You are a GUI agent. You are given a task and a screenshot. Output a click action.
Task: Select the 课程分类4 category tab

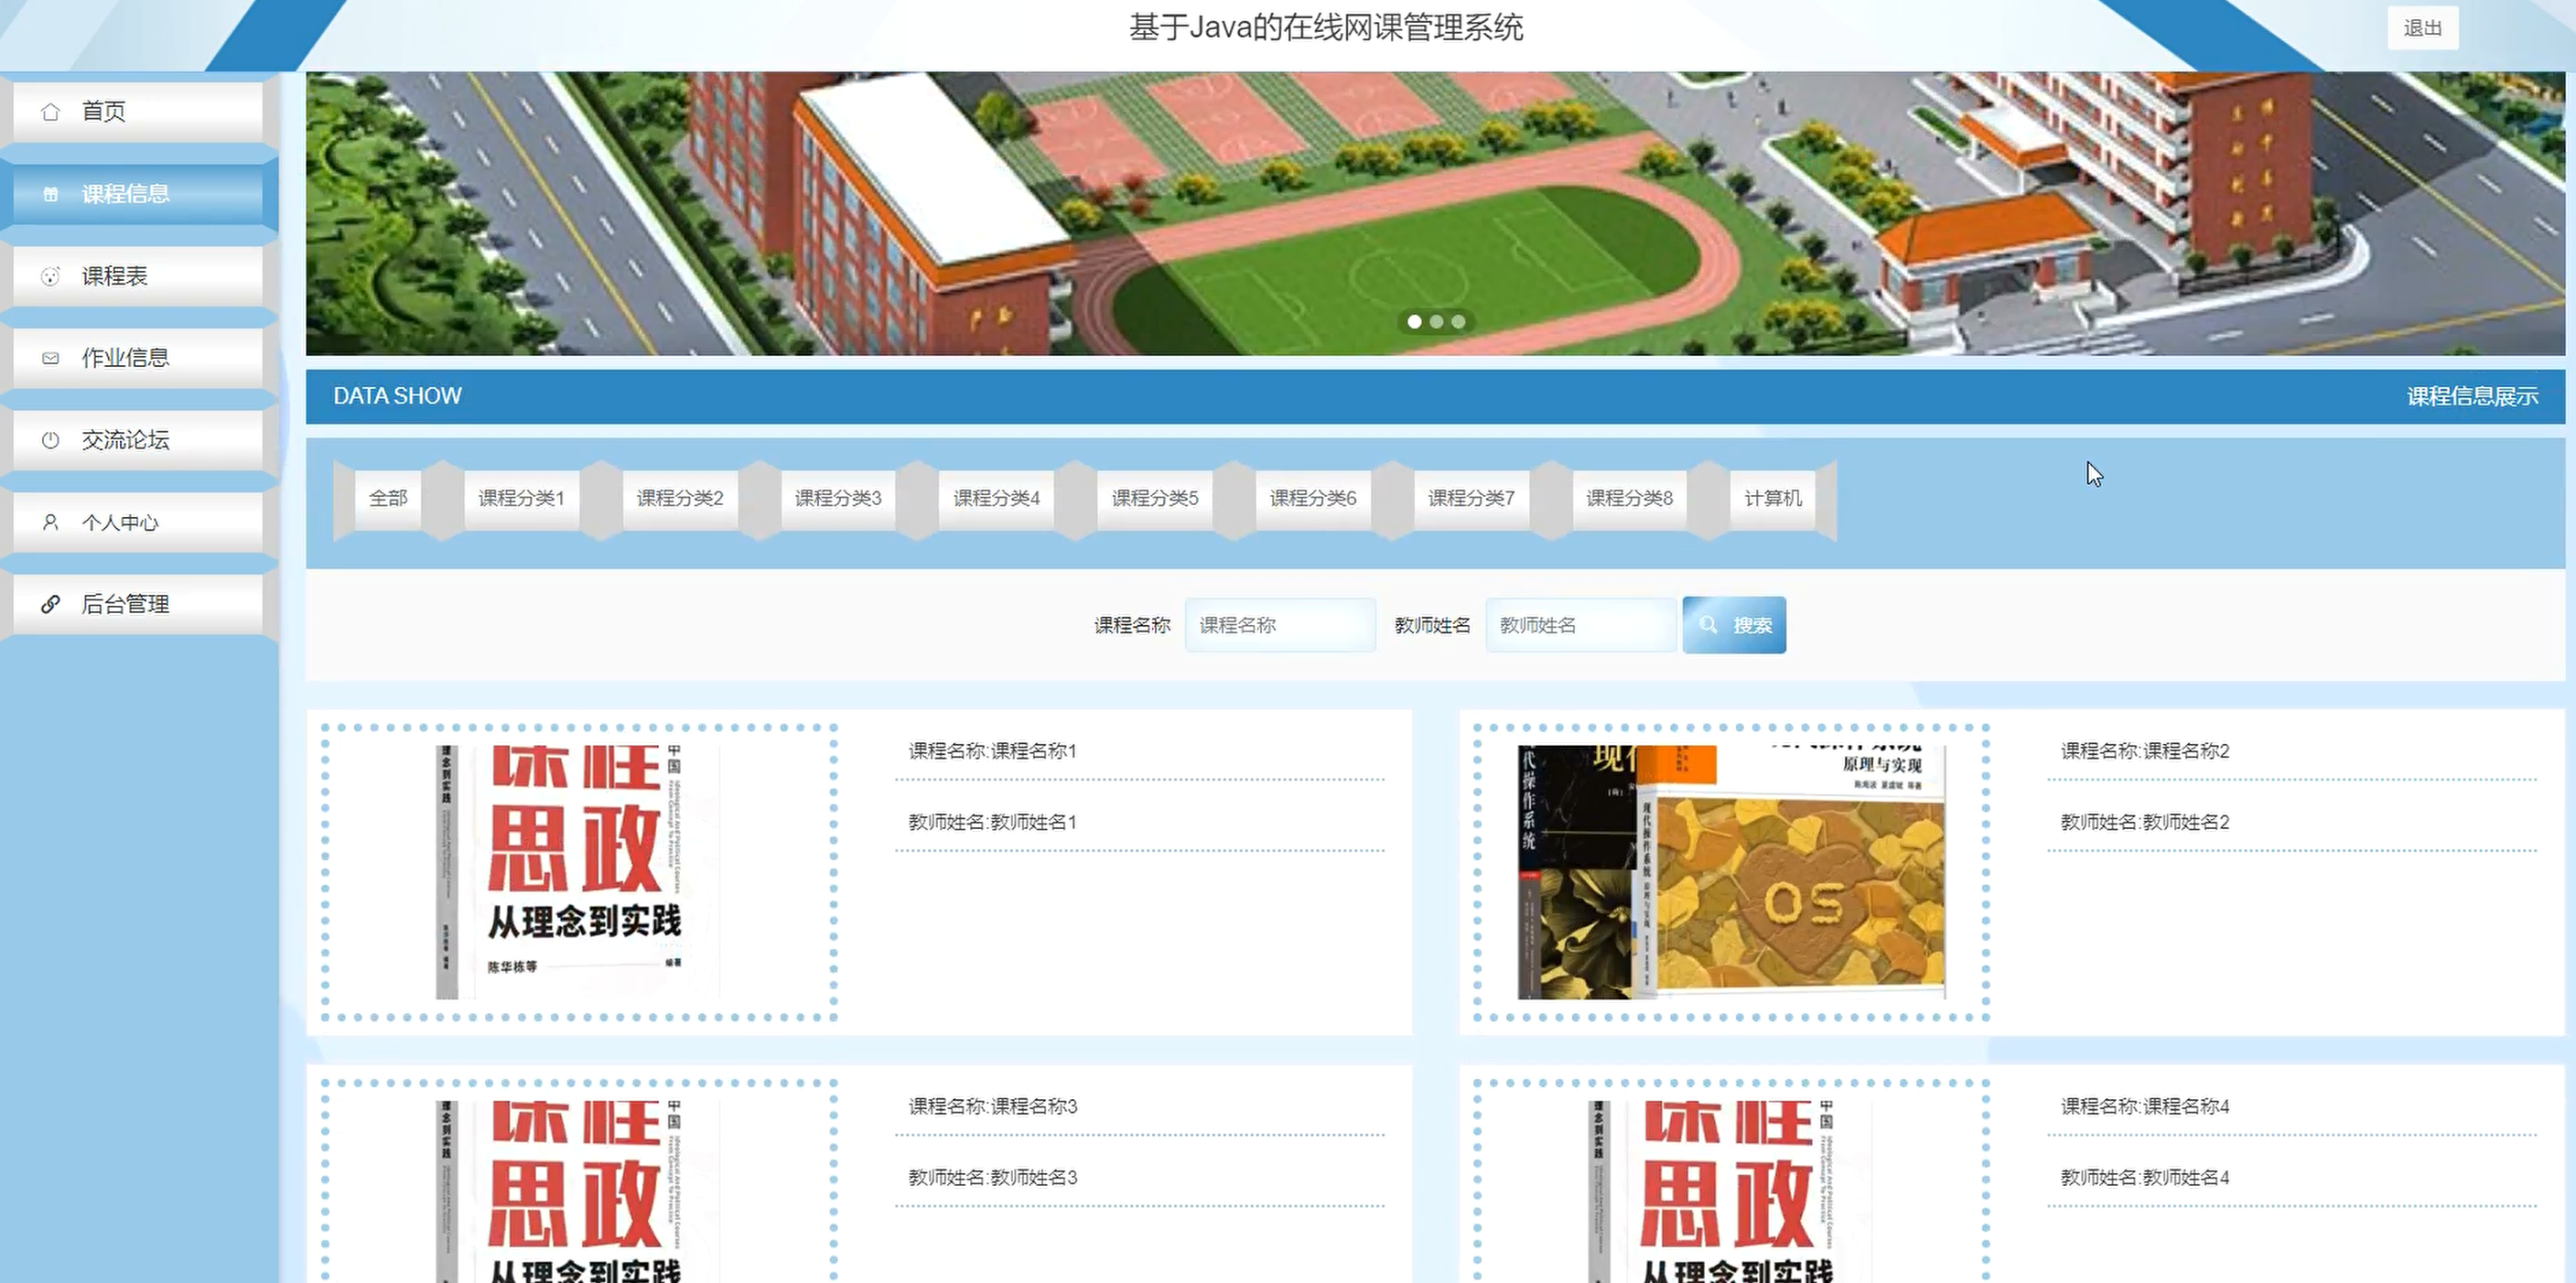point(996,498)
